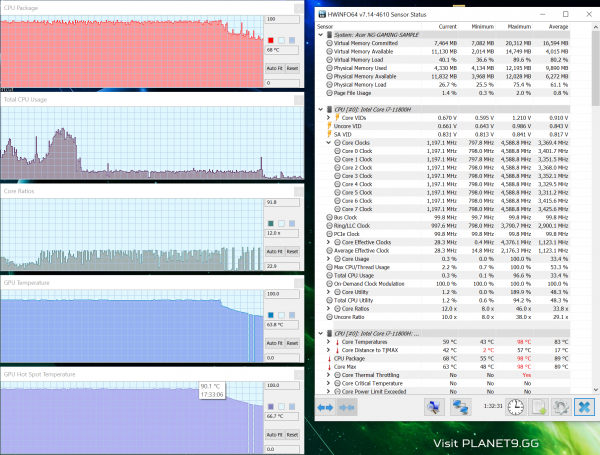Screen dimensions: 600x455
Task: Click the maximum value field in CPU Package graph
Action: tap(282, 19)
